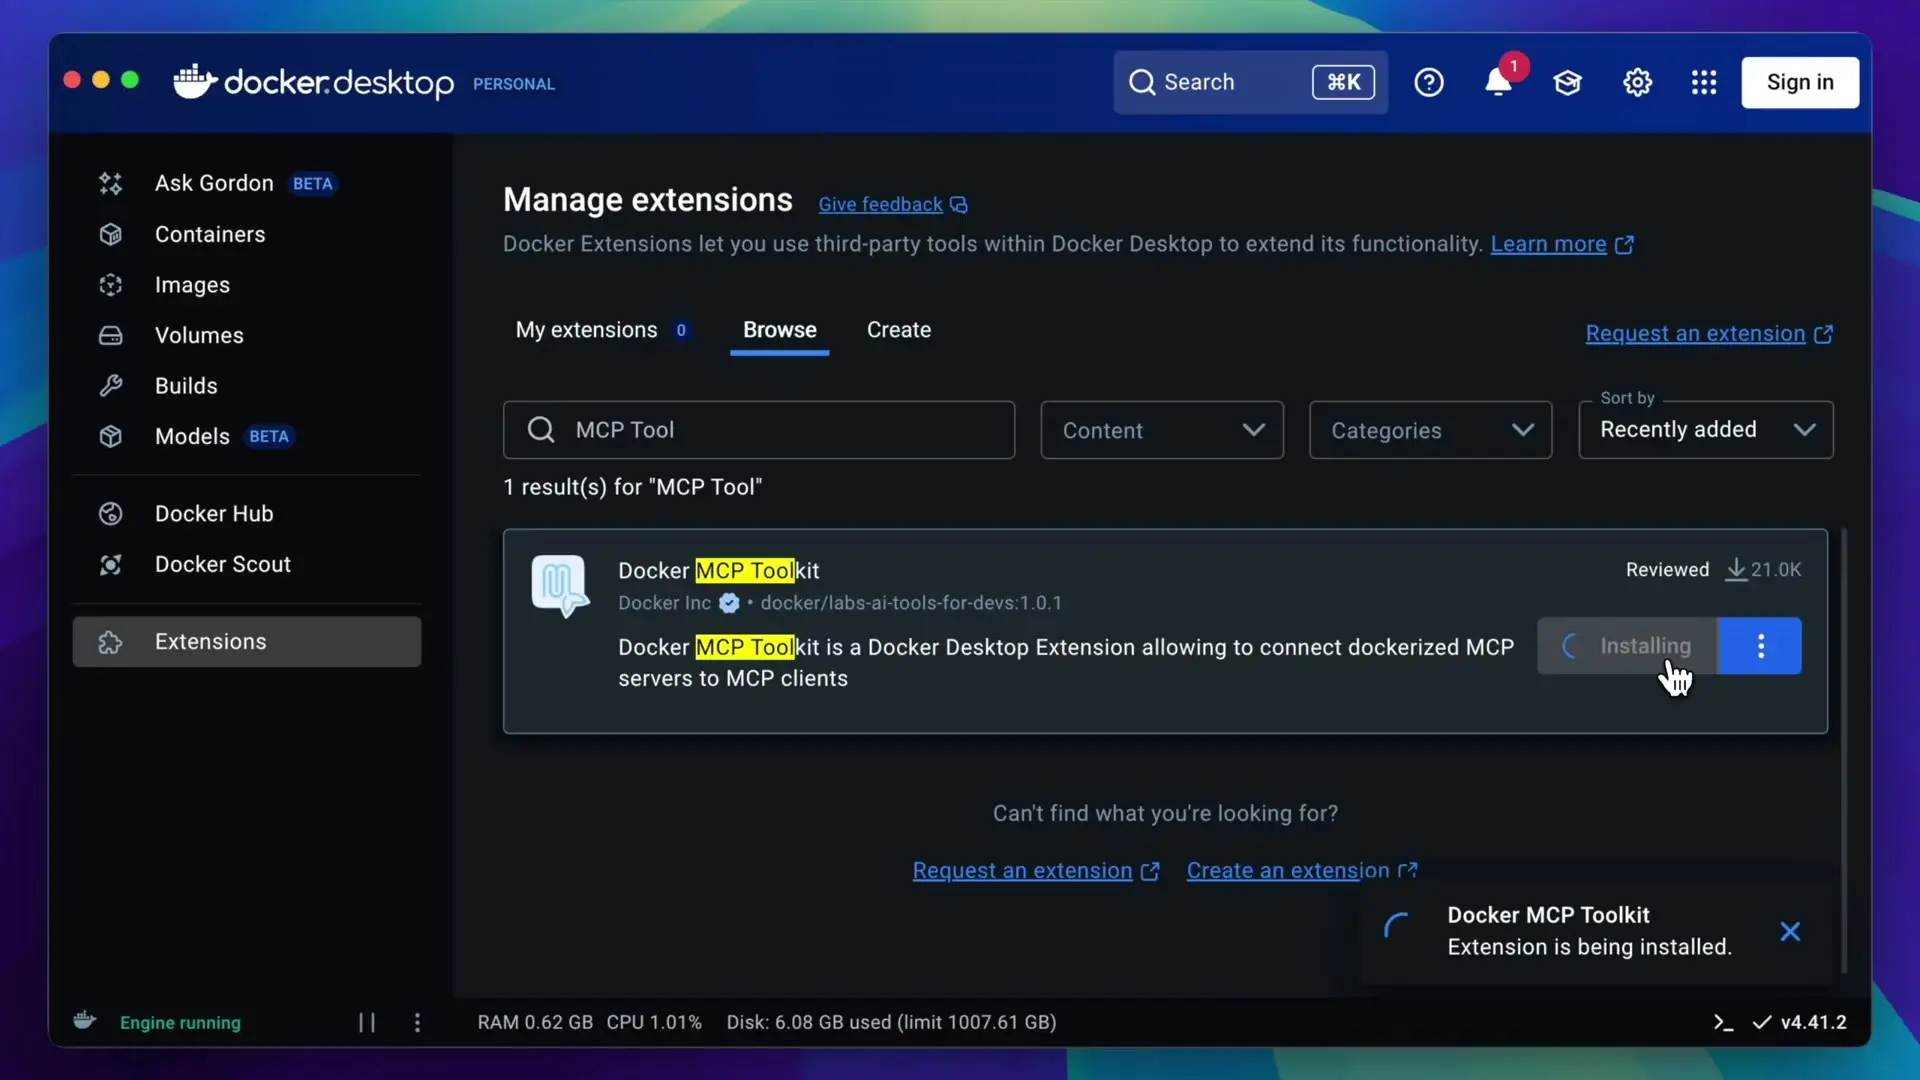Click the Reviewed label
1920x1080 pixels.
[1667, 570]
